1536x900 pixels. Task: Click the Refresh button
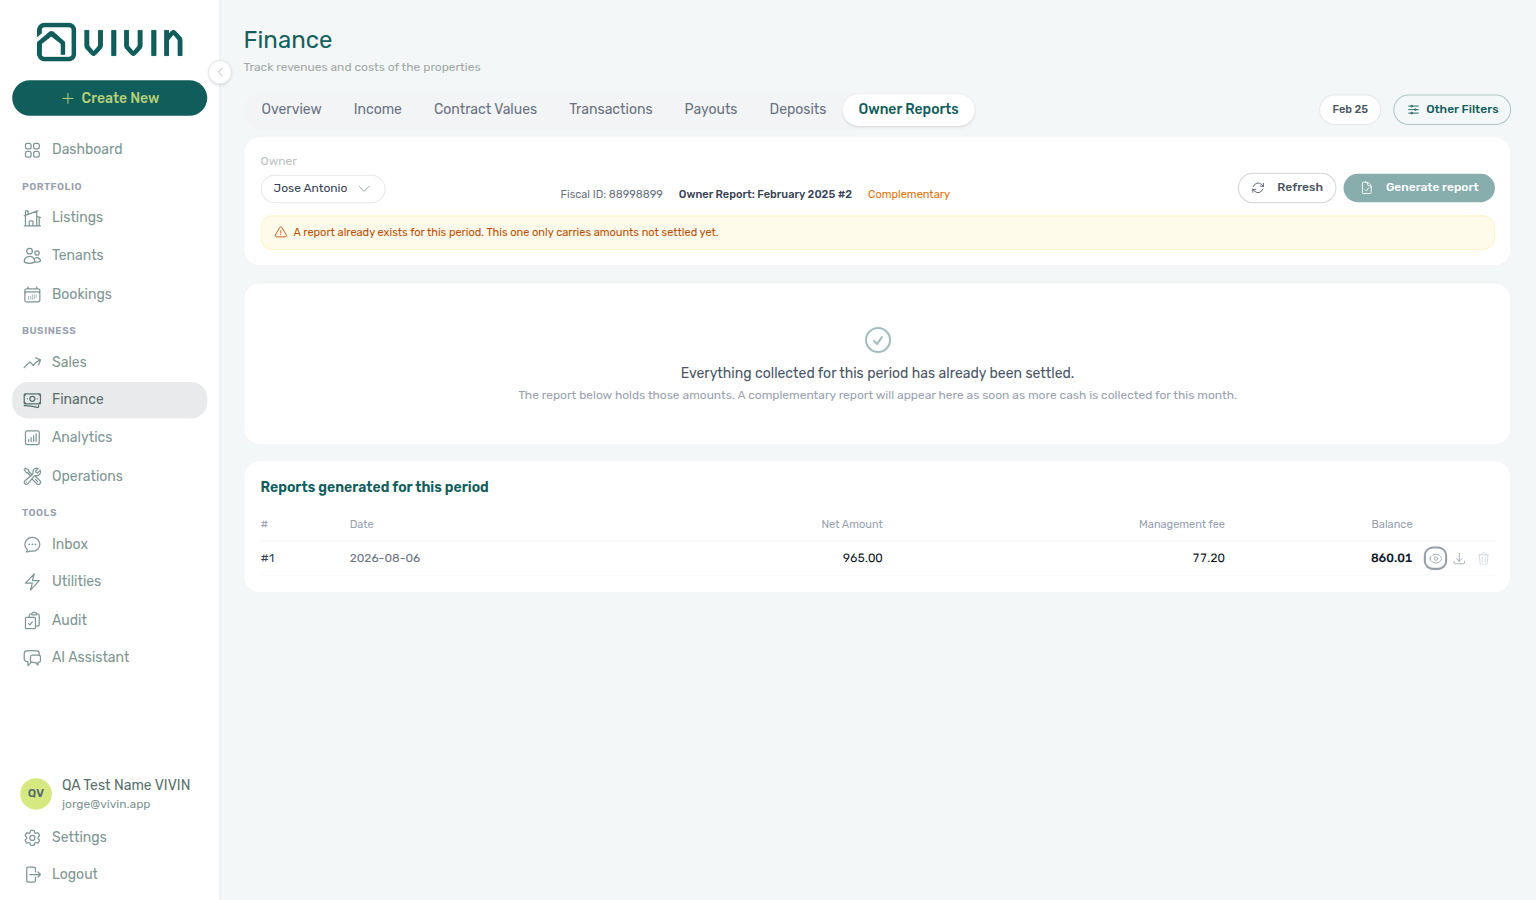[1287, 188]
